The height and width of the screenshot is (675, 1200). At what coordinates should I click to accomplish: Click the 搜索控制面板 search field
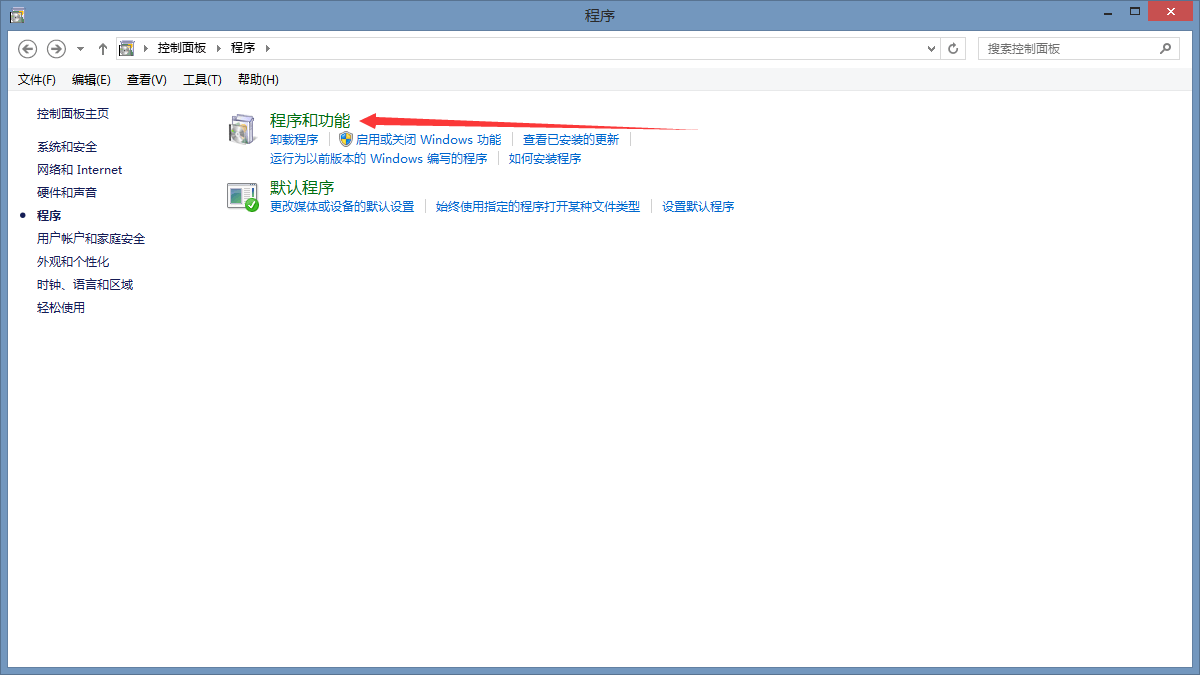tap(1068, 48)
